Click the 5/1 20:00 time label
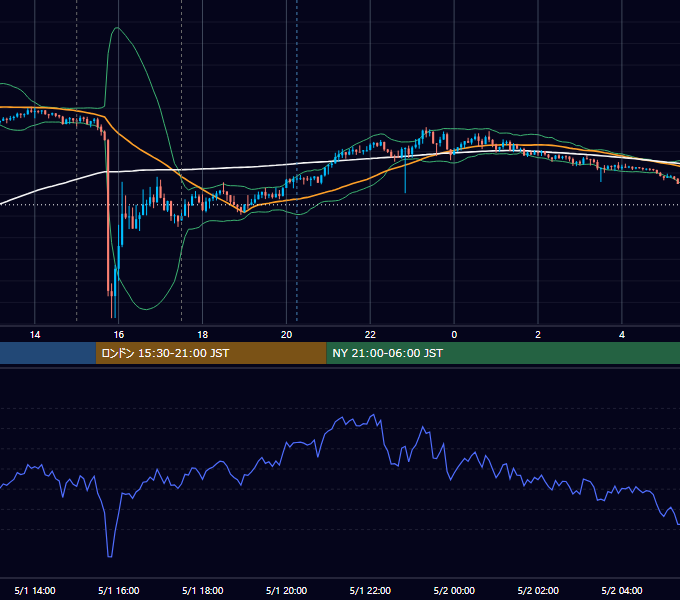 tap(286, 590)
